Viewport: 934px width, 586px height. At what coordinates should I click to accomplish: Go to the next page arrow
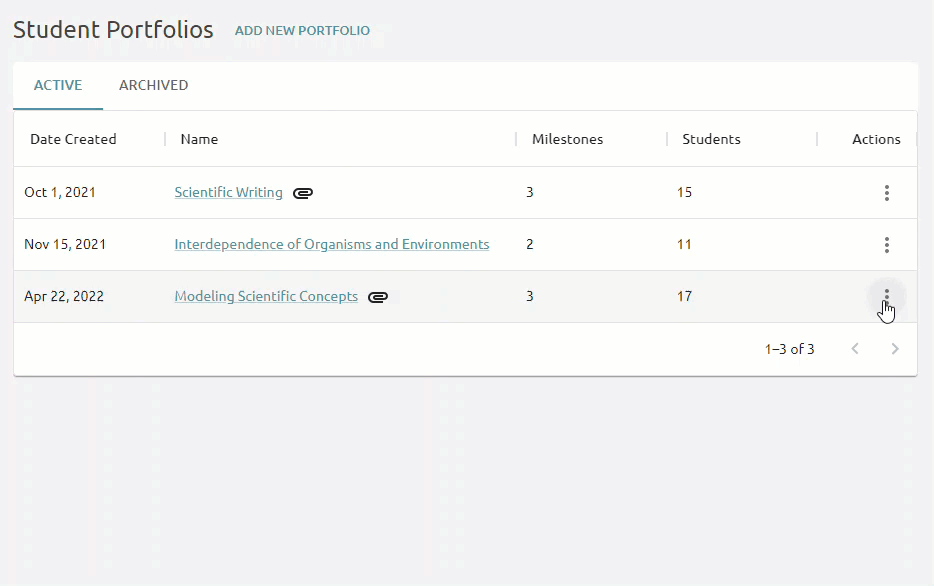894,349
